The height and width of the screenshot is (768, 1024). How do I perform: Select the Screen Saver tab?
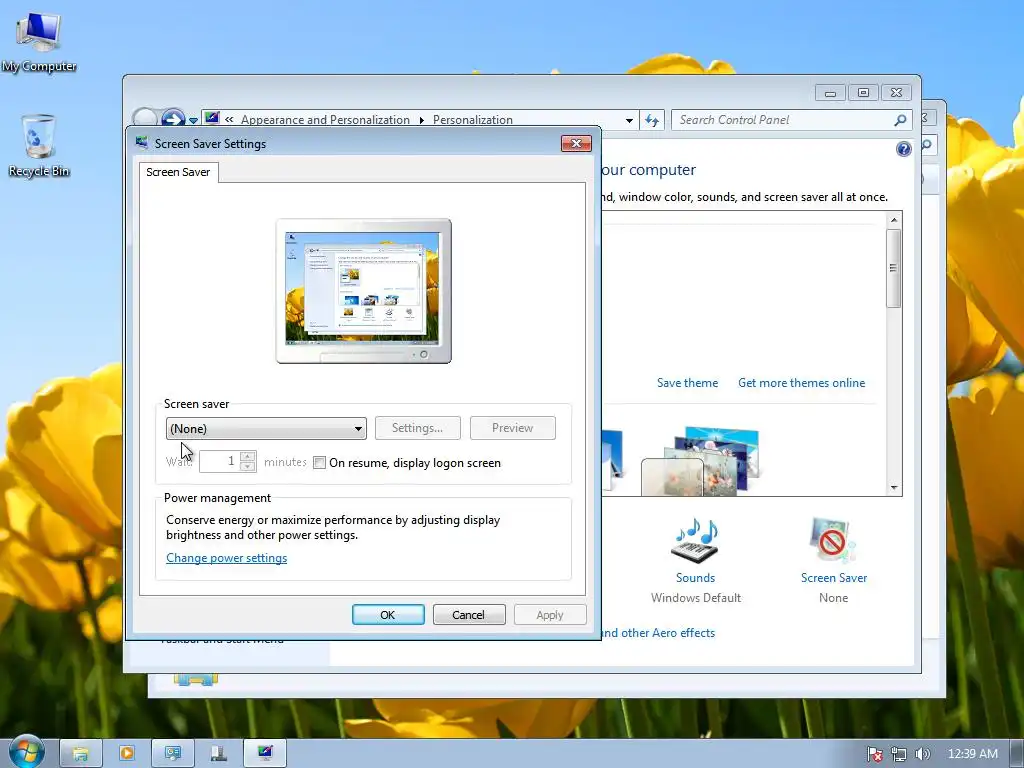pyautogui.click(x=178, y=172)
